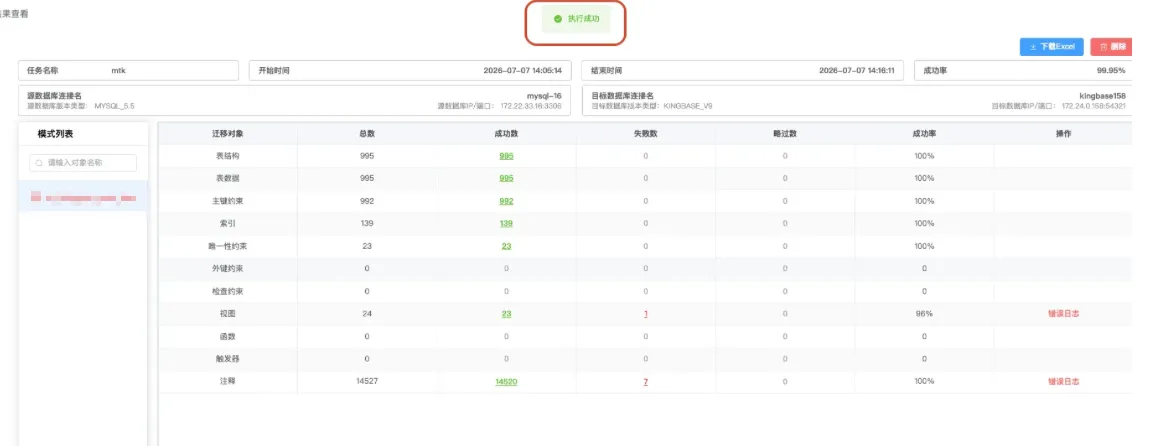Click failure count 7 for 注释
This screenshot has width=1157, height=446.
click(x=646, y=382)
